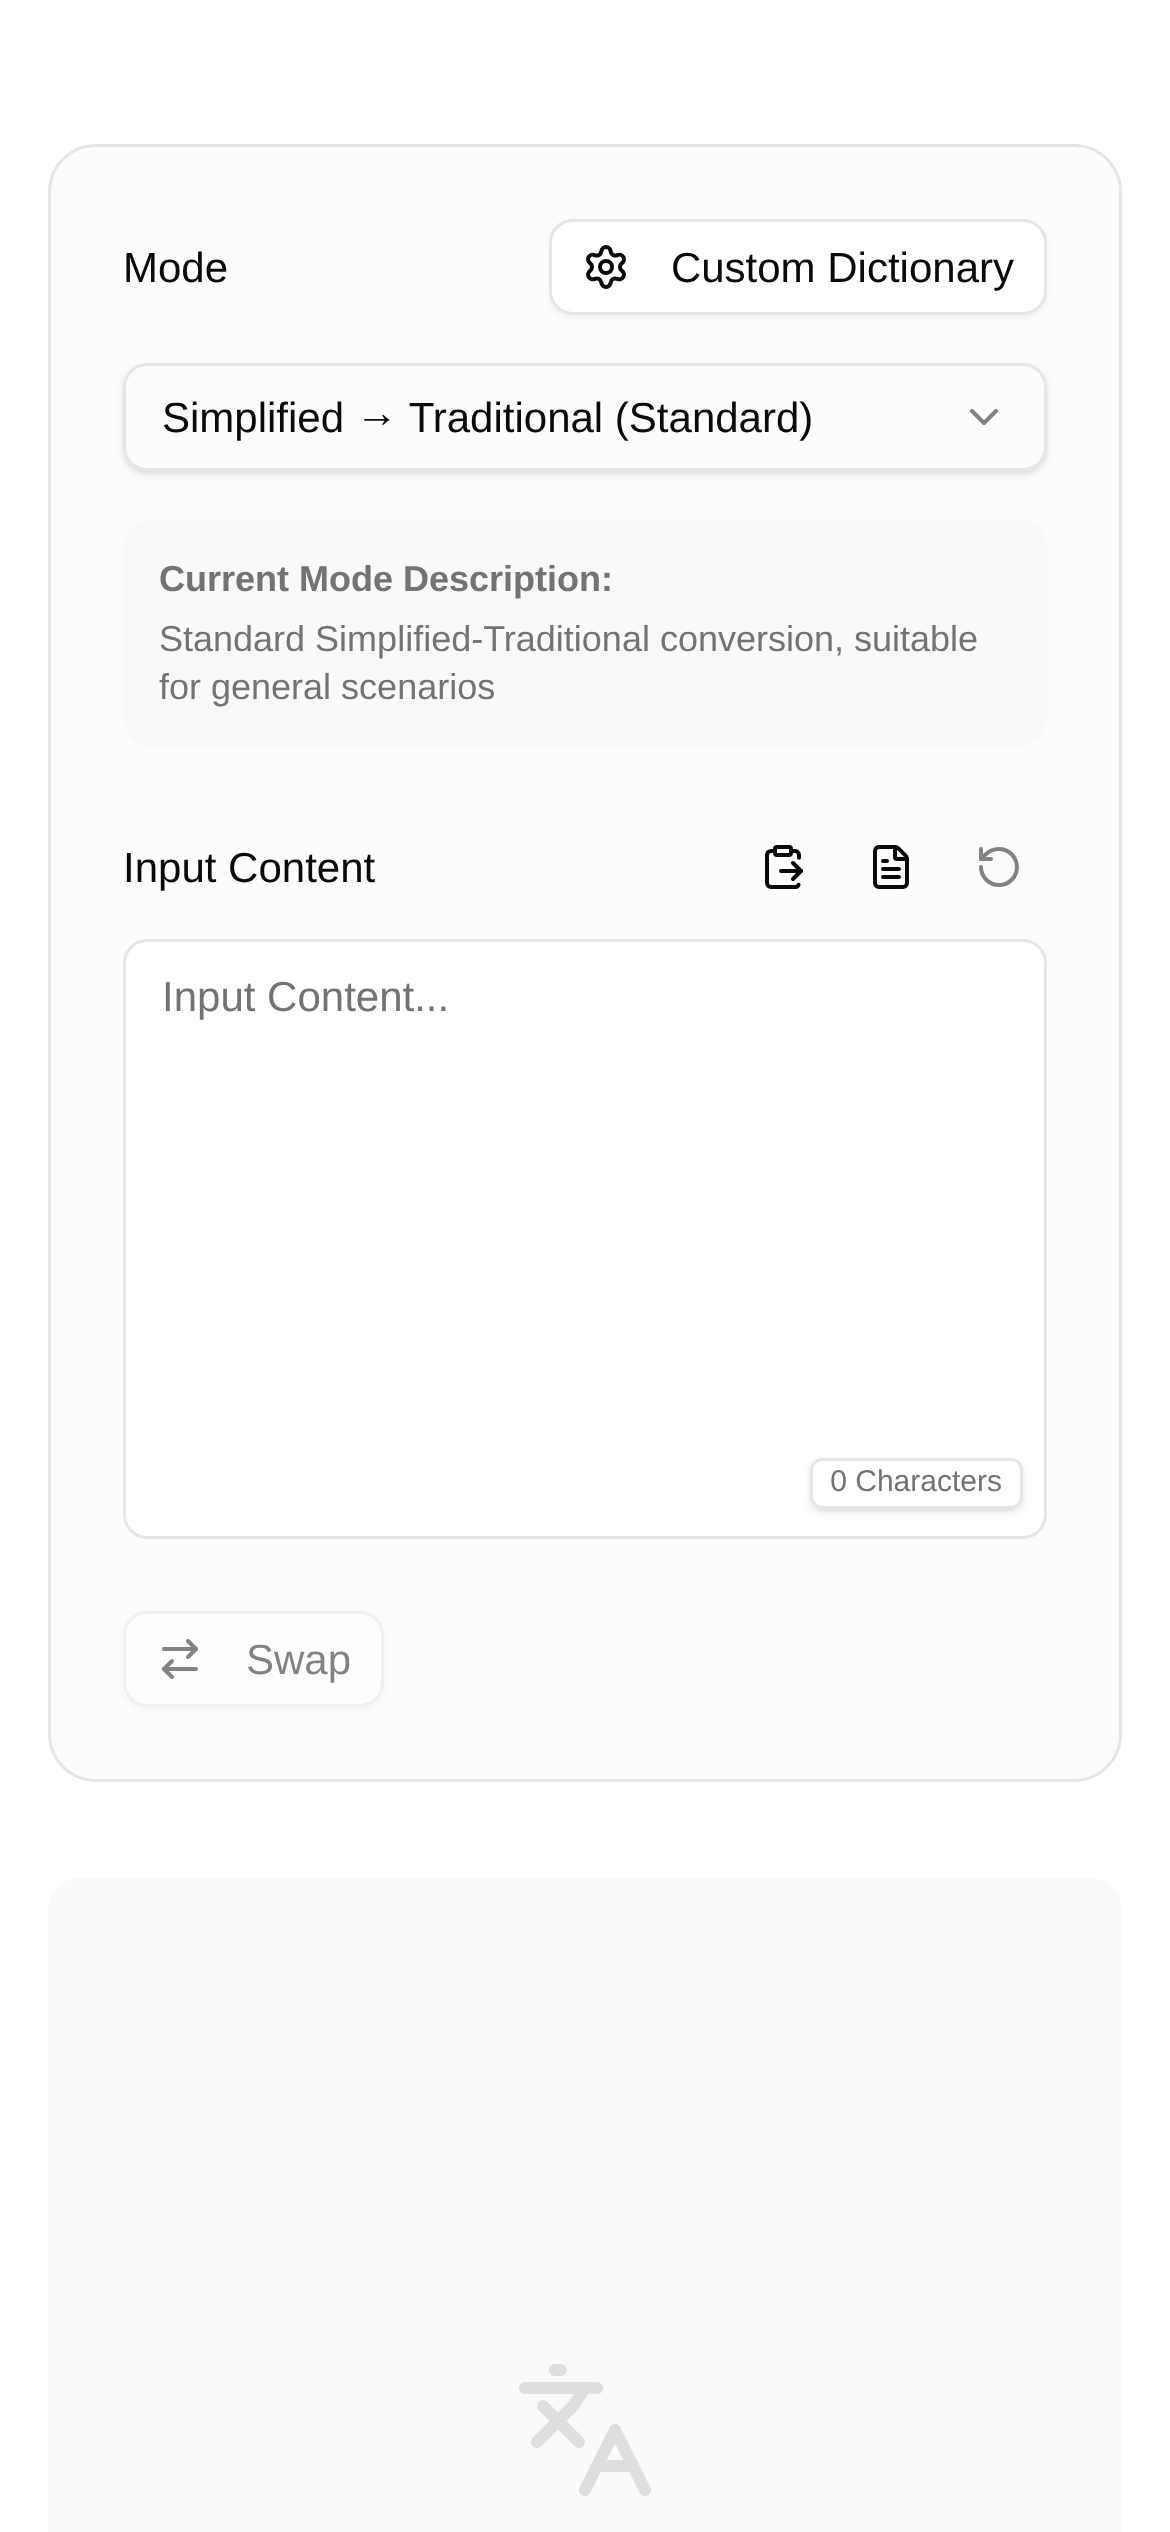Click the Input Content... placeholder text

[305, 997]
